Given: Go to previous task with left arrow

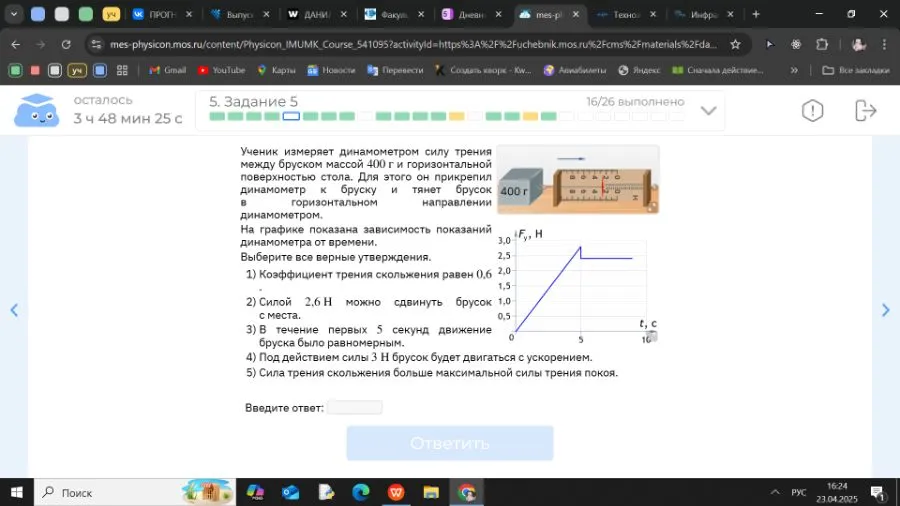Looking at the screenshot, I should click(x=14, y=310).
